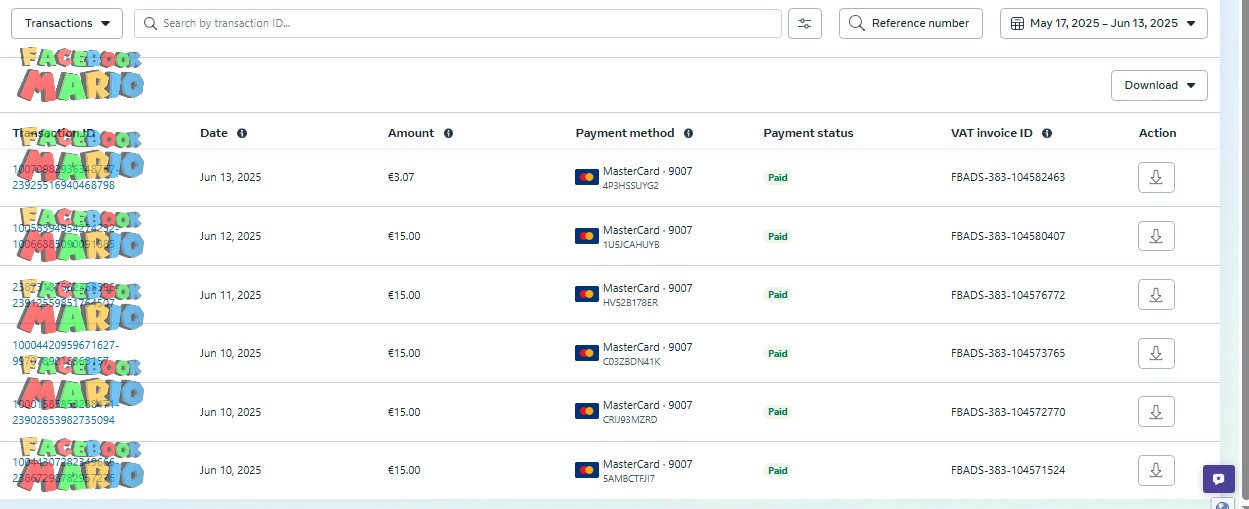The image size is (1249, 509).
Task: Click the info icon beside the Date header
Action: pos(242,133)
